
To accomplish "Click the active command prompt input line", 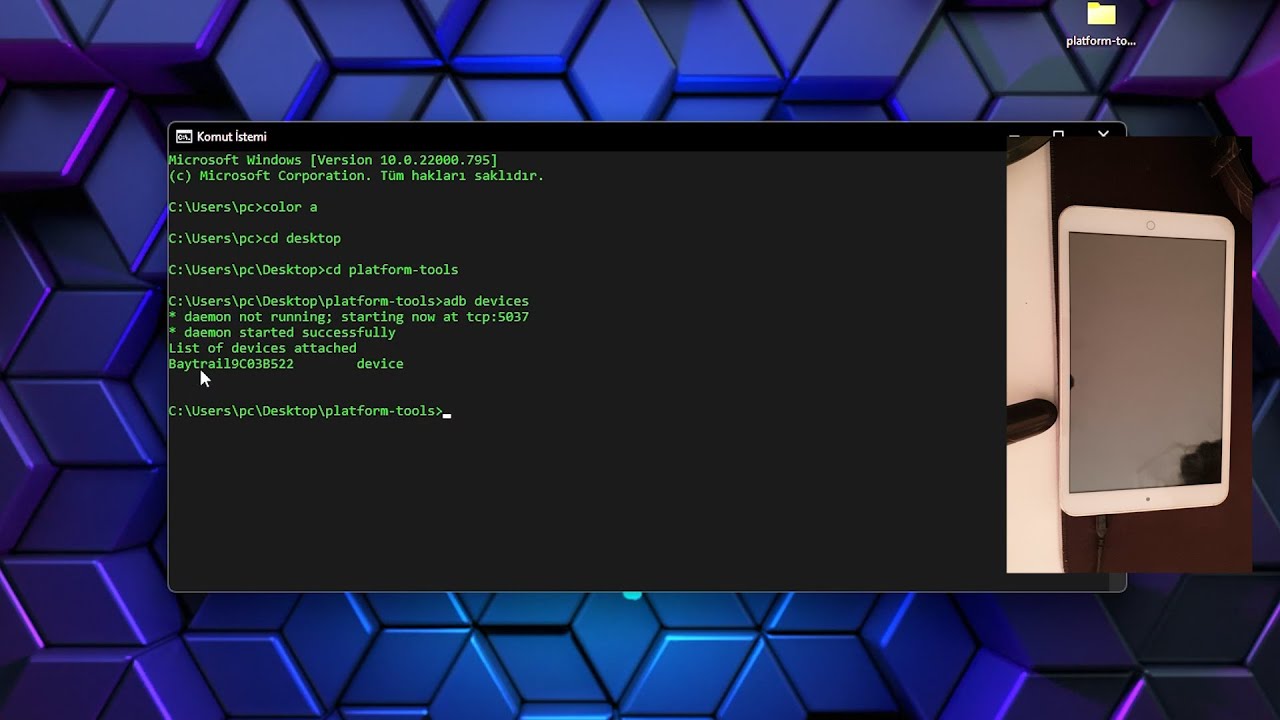I will coord(310,411).
